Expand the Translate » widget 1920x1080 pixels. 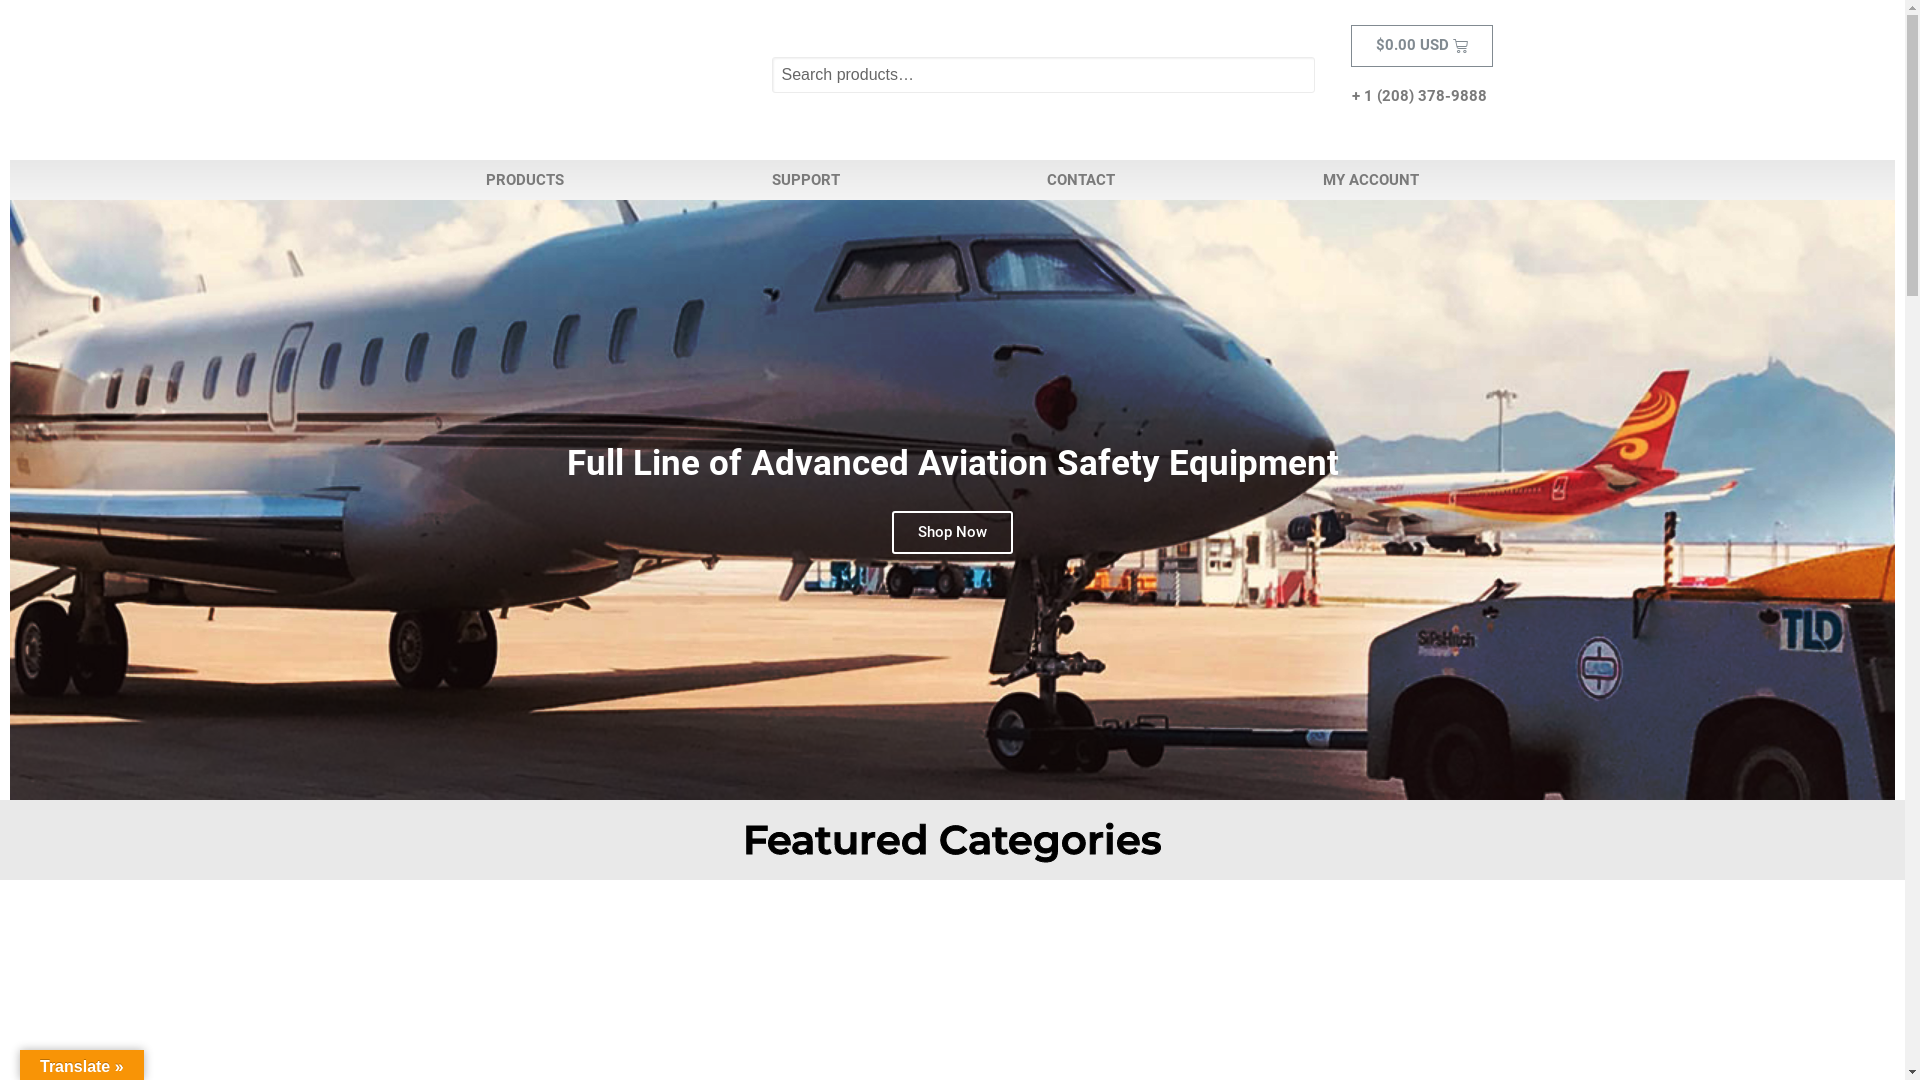pyautogui.click(x=82, y=1066)
